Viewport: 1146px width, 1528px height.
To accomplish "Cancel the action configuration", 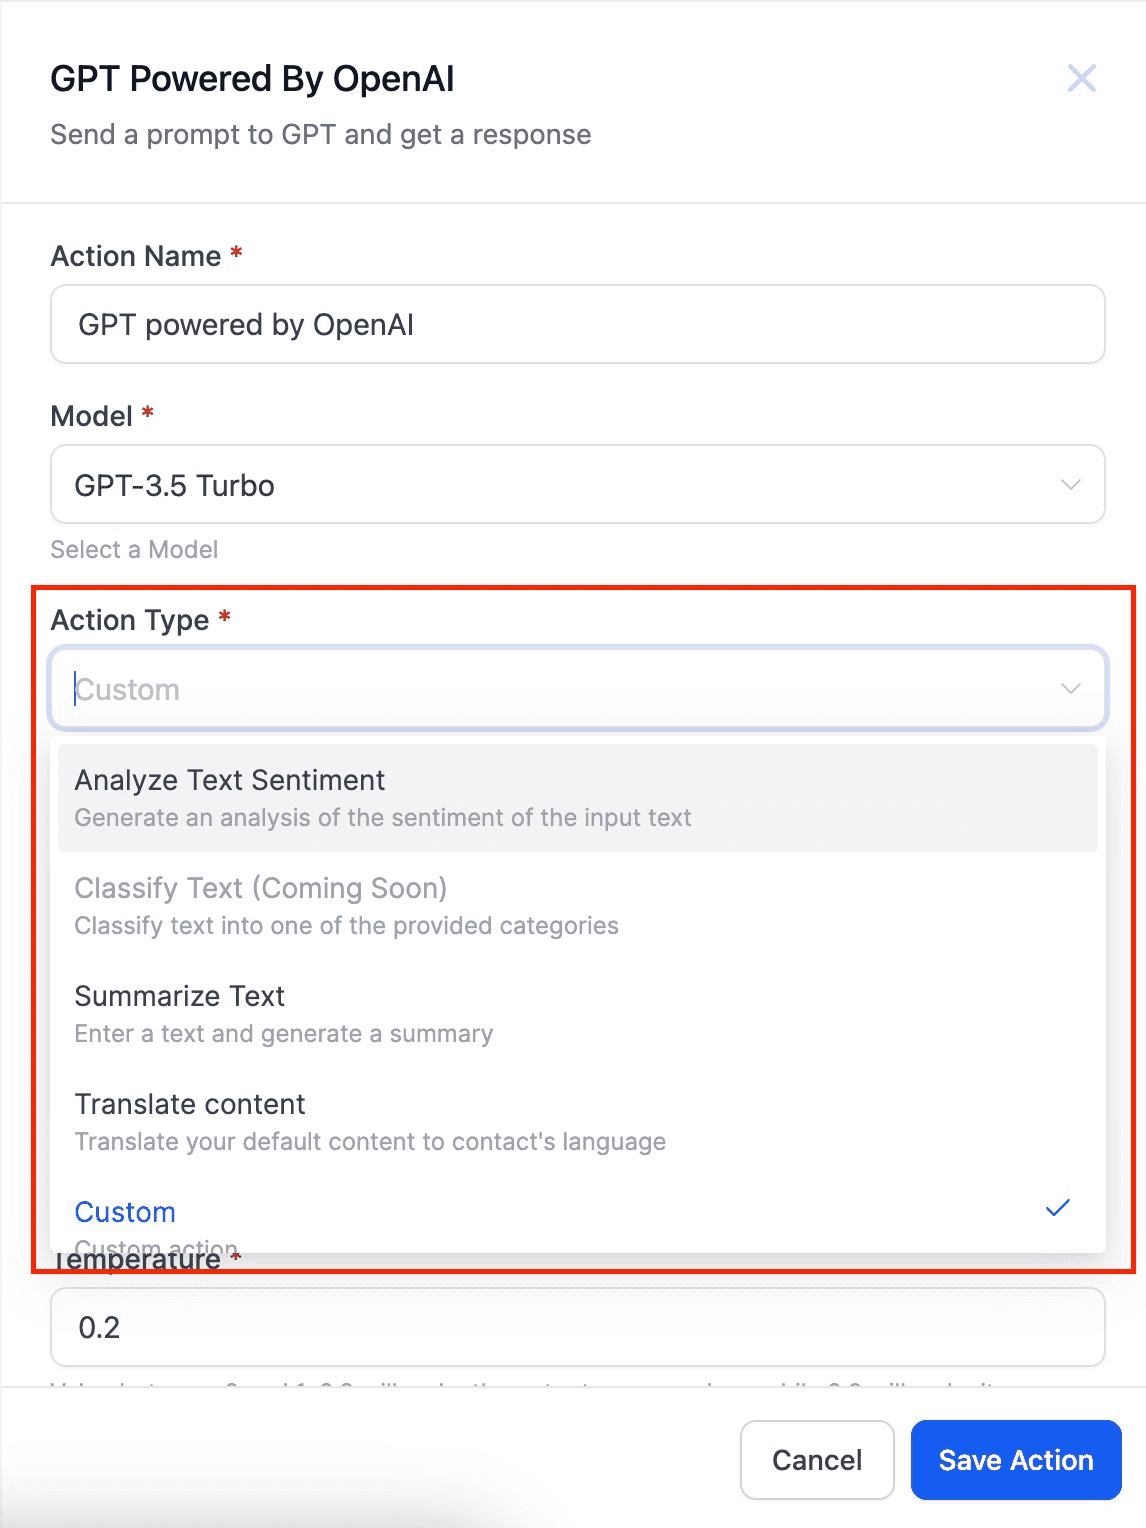I will coord(817,1460).
